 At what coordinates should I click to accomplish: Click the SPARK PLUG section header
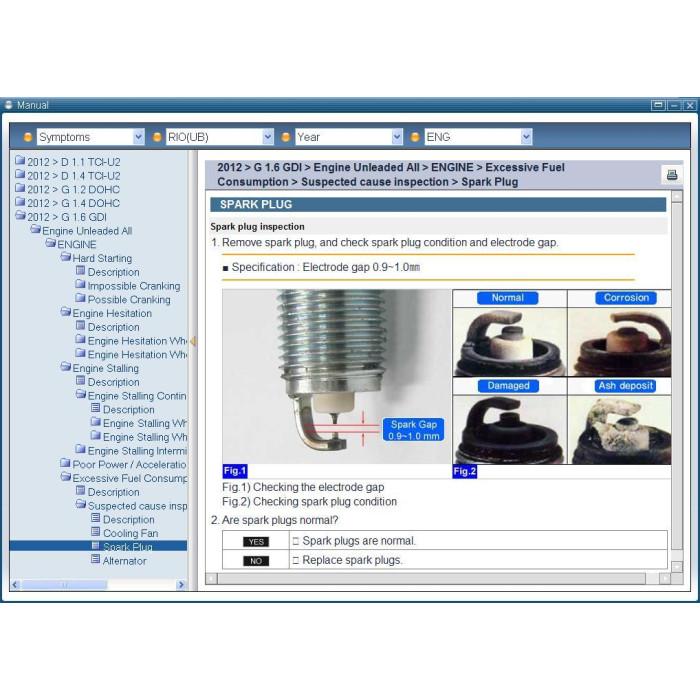[438, 204]
